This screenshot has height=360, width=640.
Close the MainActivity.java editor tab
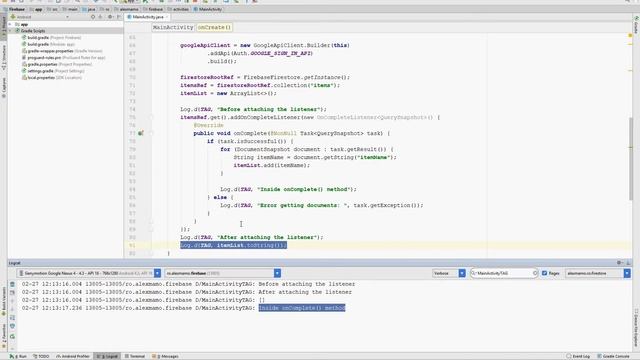(x=167, y=17)
